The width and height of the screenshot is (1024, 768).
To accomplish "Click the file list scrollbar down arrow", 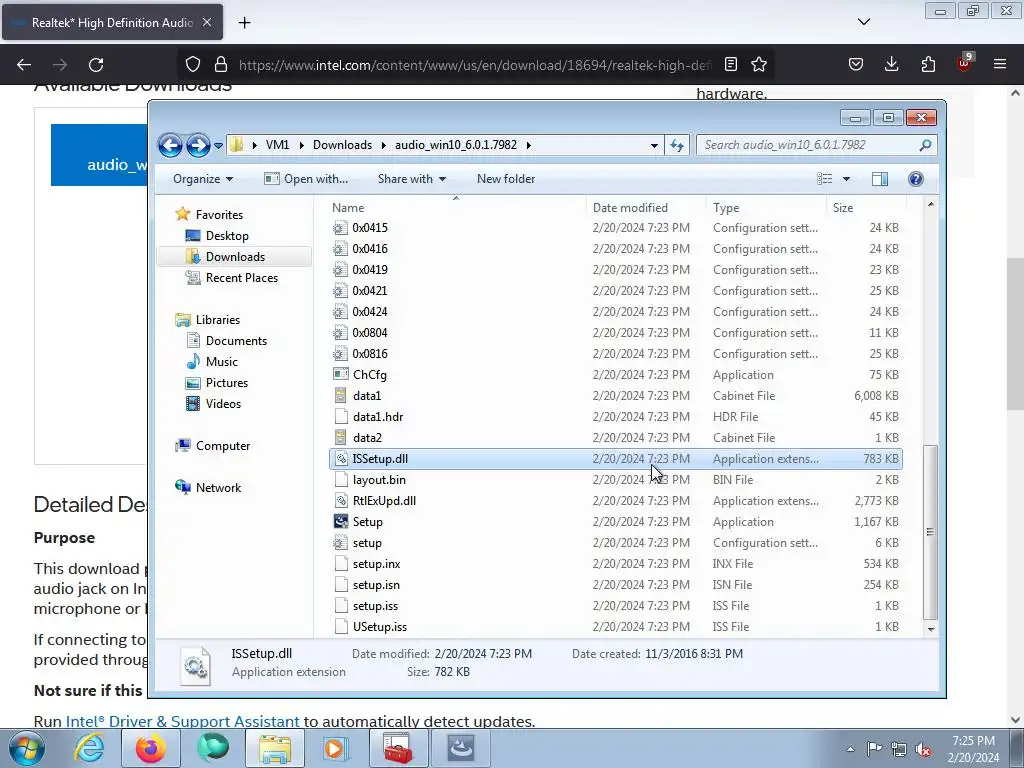I will [931, 630].
